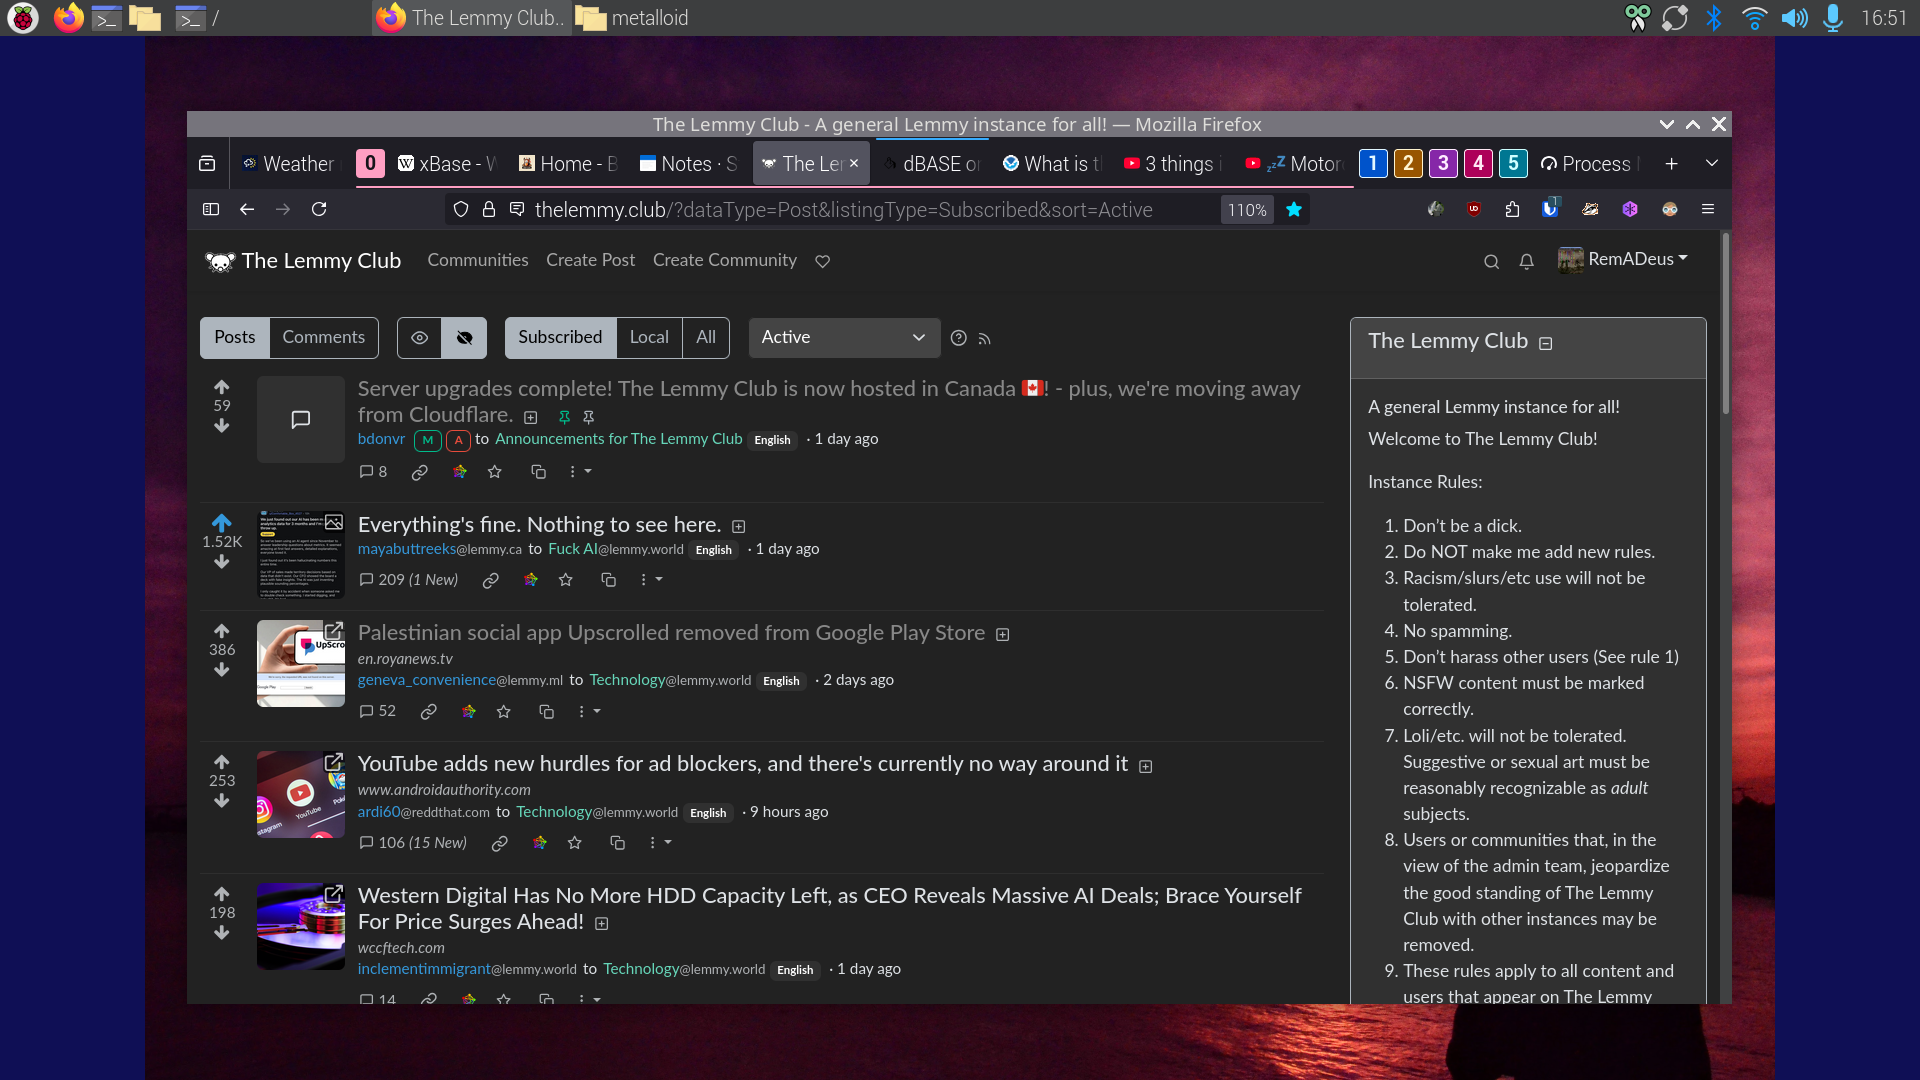Switch to the Notes browser tab
The image size is (1920, 1080).
pyautogui.click(x=688, y=164)
